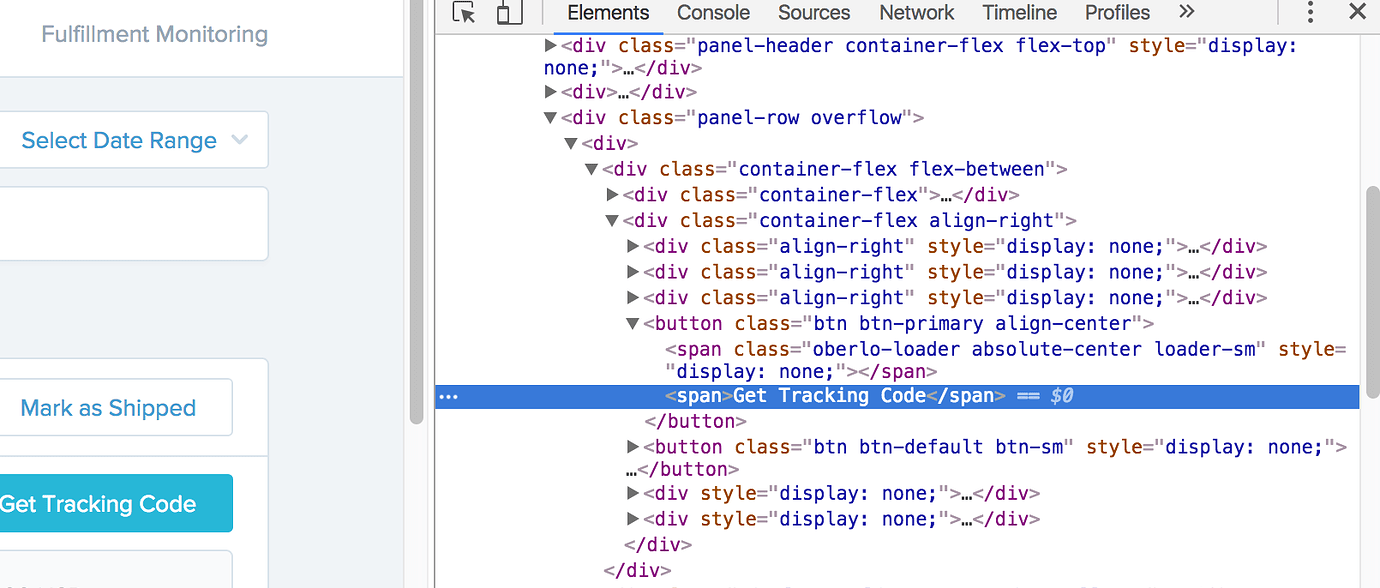Open the Timeline panel
Screen dimensions: 1380x588
click(1018, 13)
